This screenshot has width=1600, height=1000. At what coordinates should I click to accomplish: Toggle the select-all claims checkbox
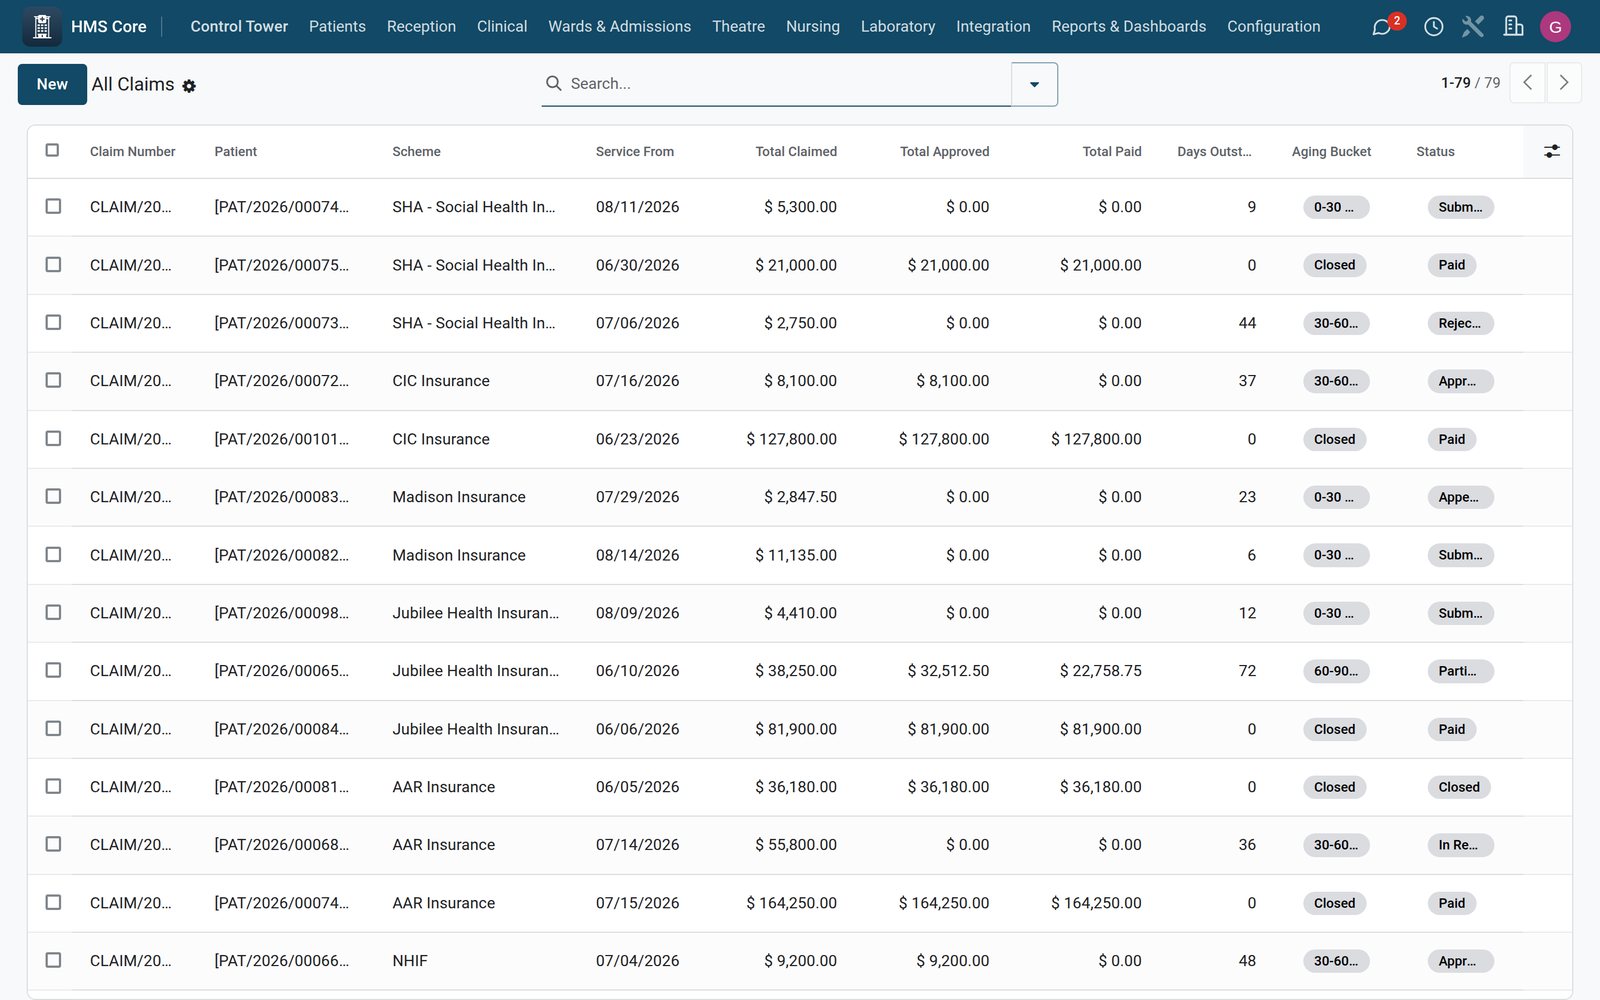click(x=53, y=150)
